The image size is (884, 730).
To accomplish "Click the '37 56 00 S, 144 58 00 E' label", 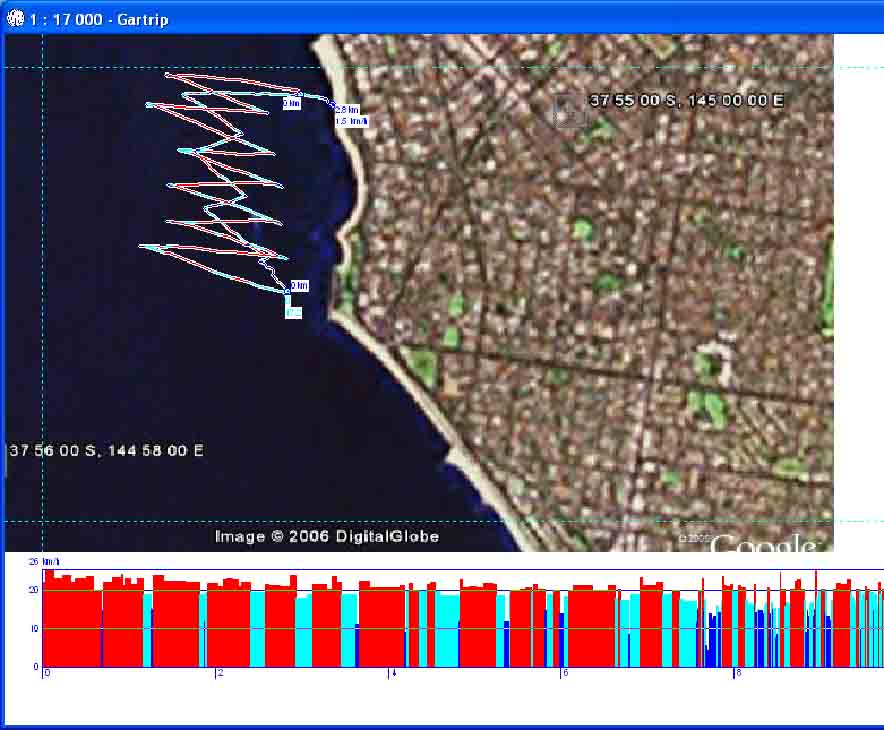I will 106,451.
